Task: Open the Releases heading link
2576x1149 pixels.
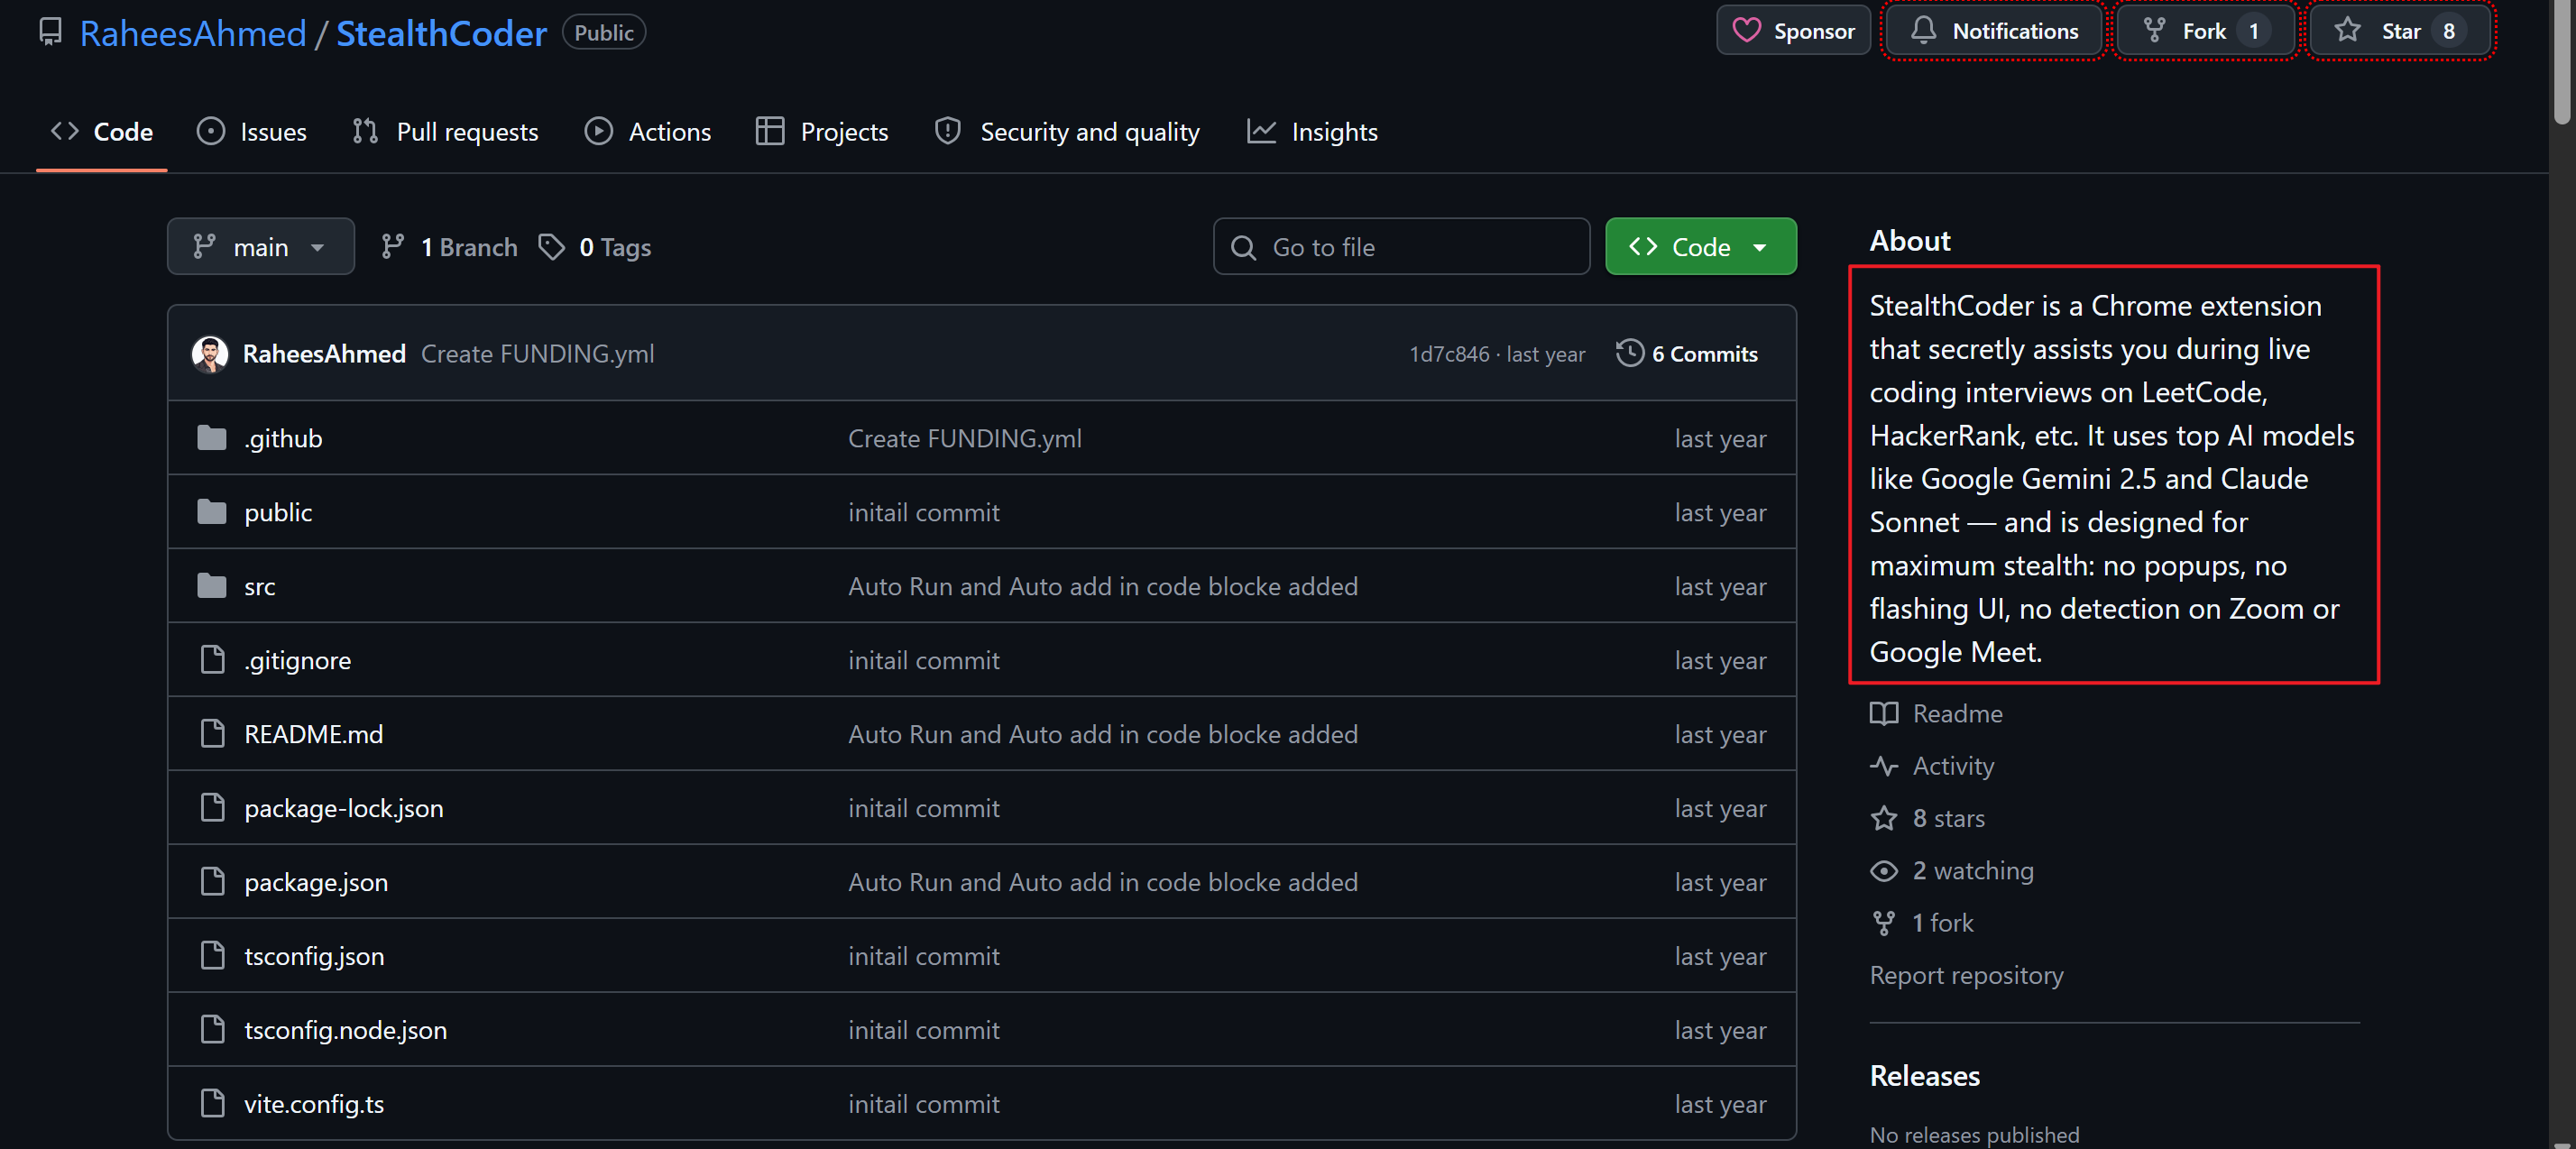Action: click(x=1924, y=1076)
